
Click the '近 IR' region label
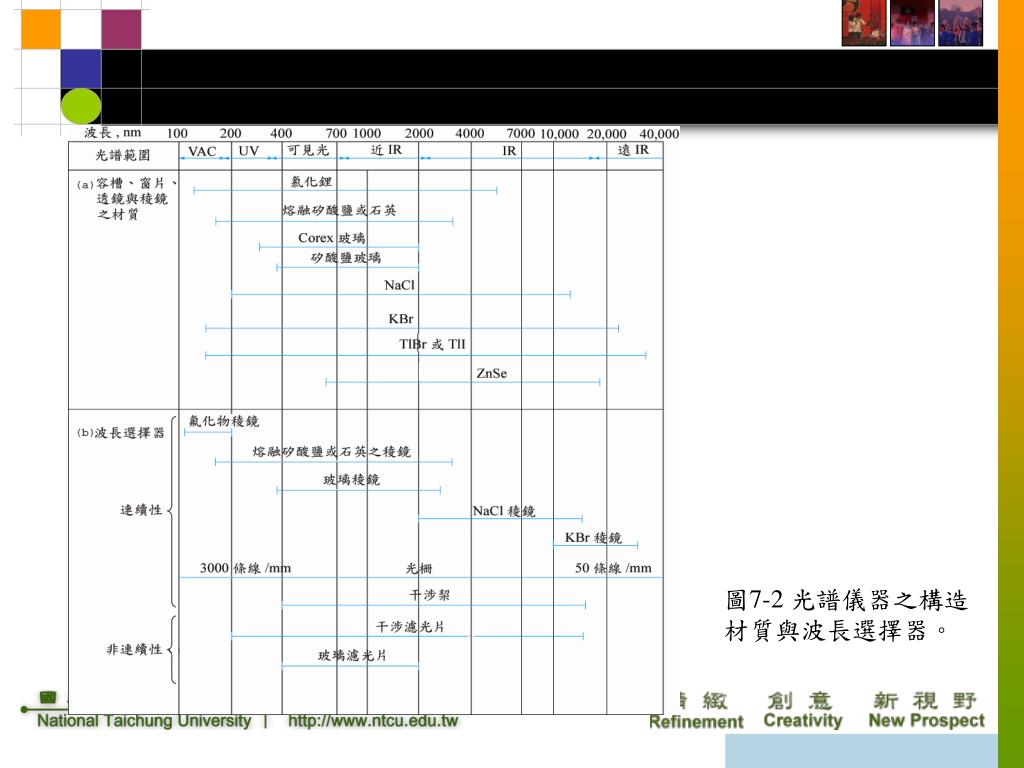[386, 150]
